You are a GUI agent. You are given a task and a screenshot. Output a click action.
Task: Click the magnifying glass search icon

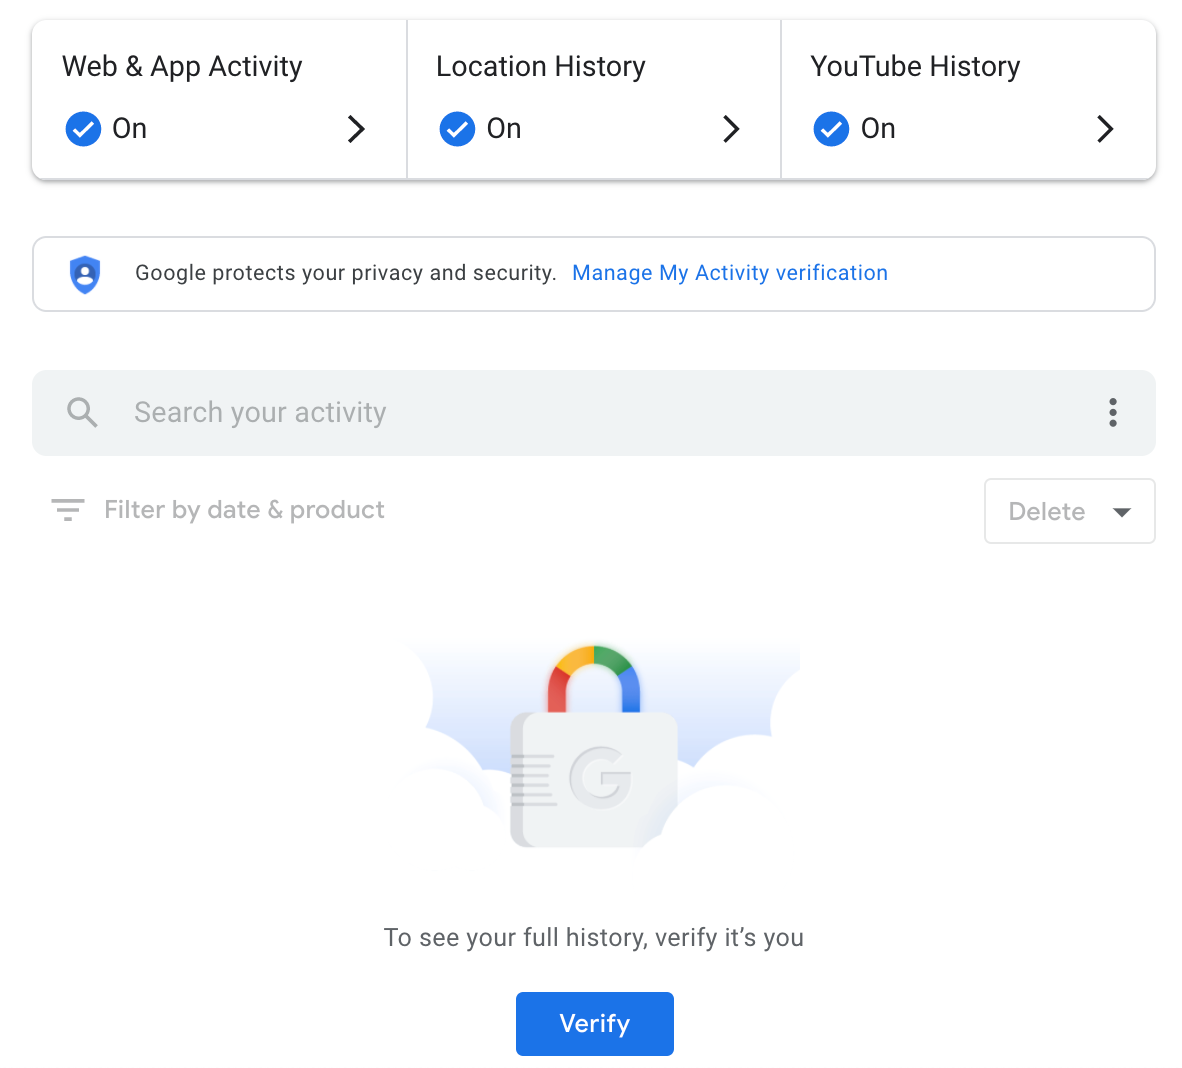click(82, 412)
